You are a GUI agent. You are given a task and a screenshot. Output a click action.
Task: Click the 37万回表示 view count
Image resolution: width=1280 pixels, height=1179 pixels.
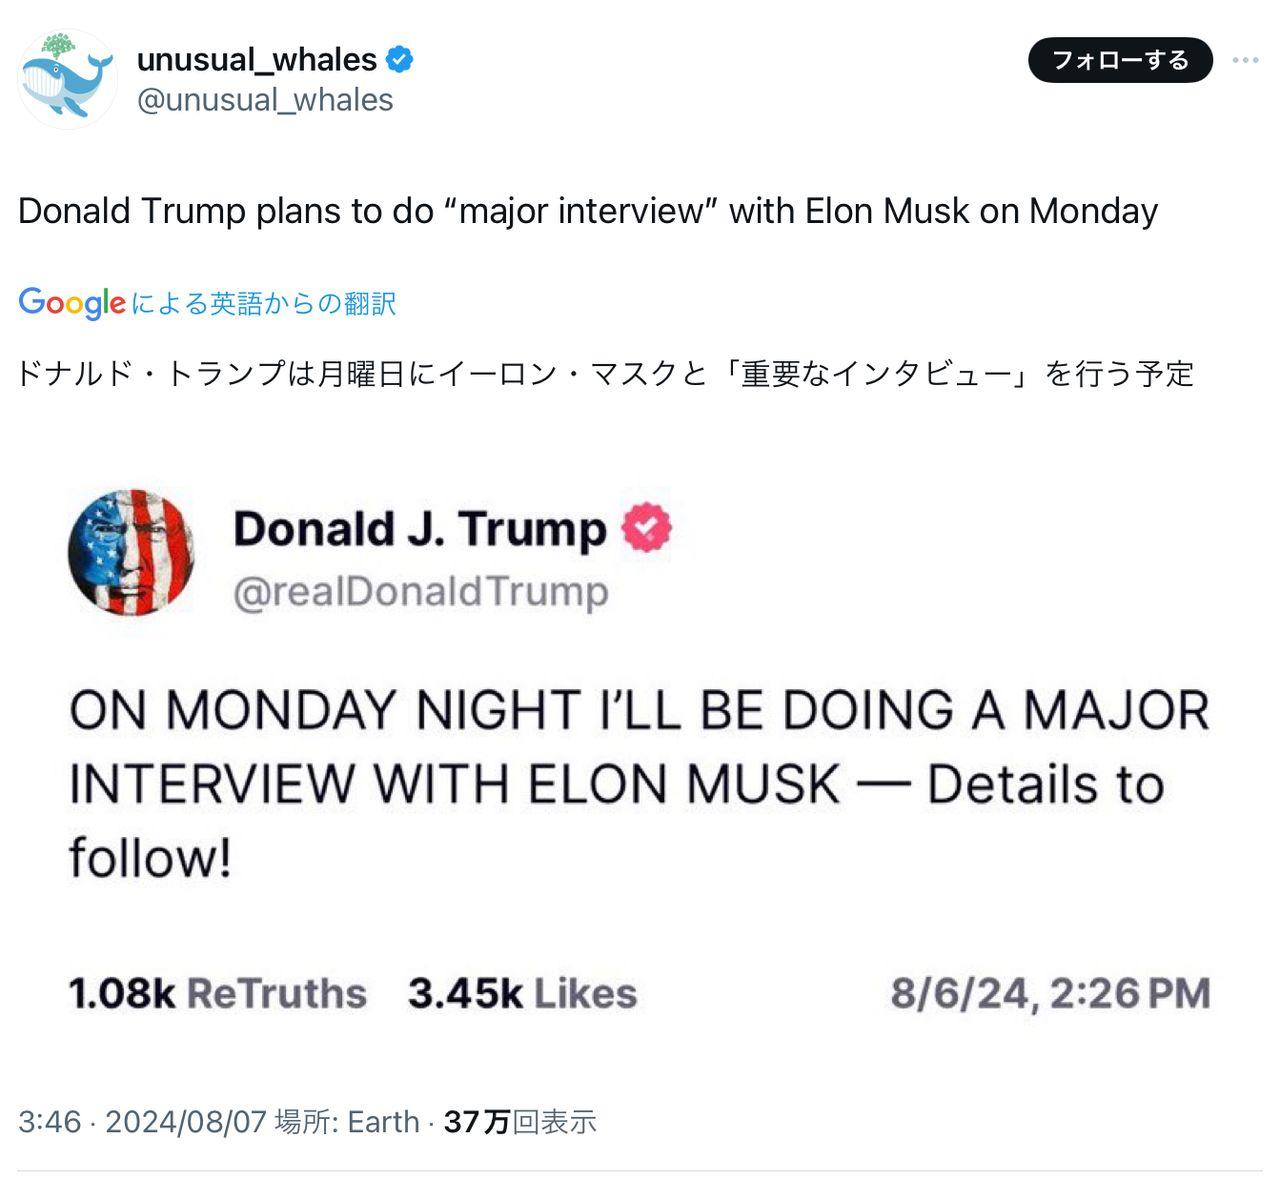[x=520, y=1121]
